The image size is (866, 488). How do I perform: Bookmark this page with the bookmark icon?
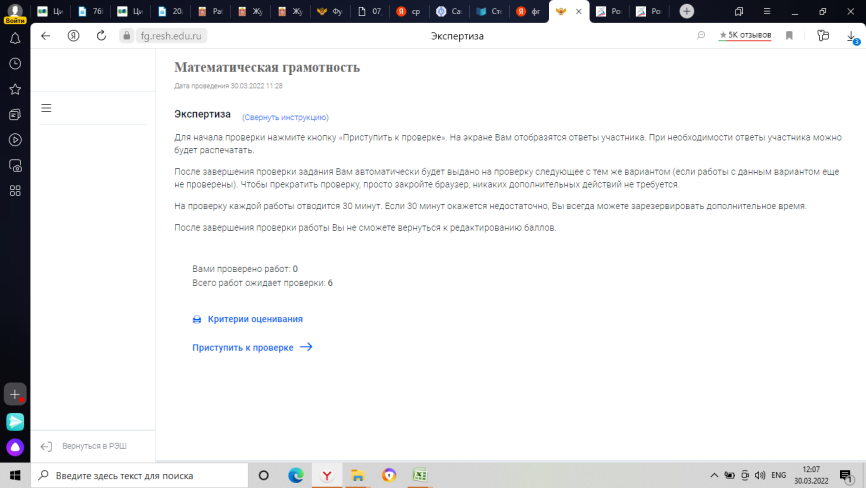pos(789,35)
